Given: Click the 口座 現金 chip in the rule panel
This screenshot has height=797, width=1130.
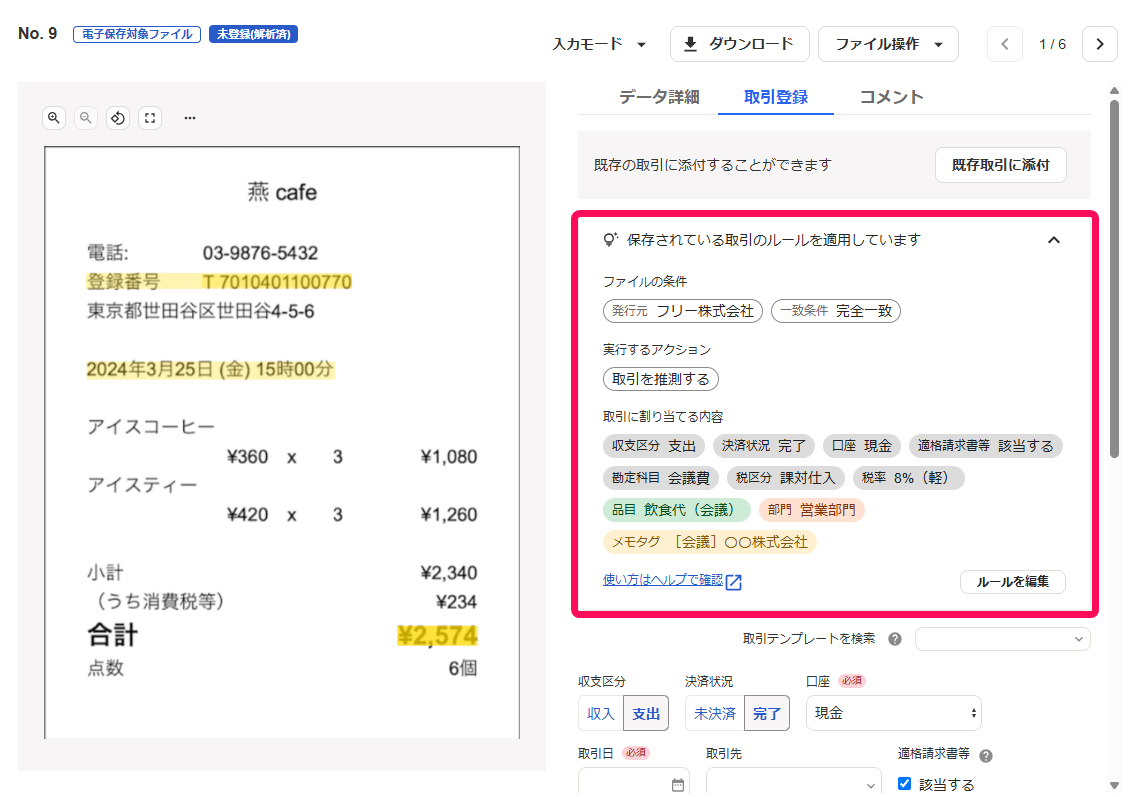Looking at the screenshot, I should 862,446.
